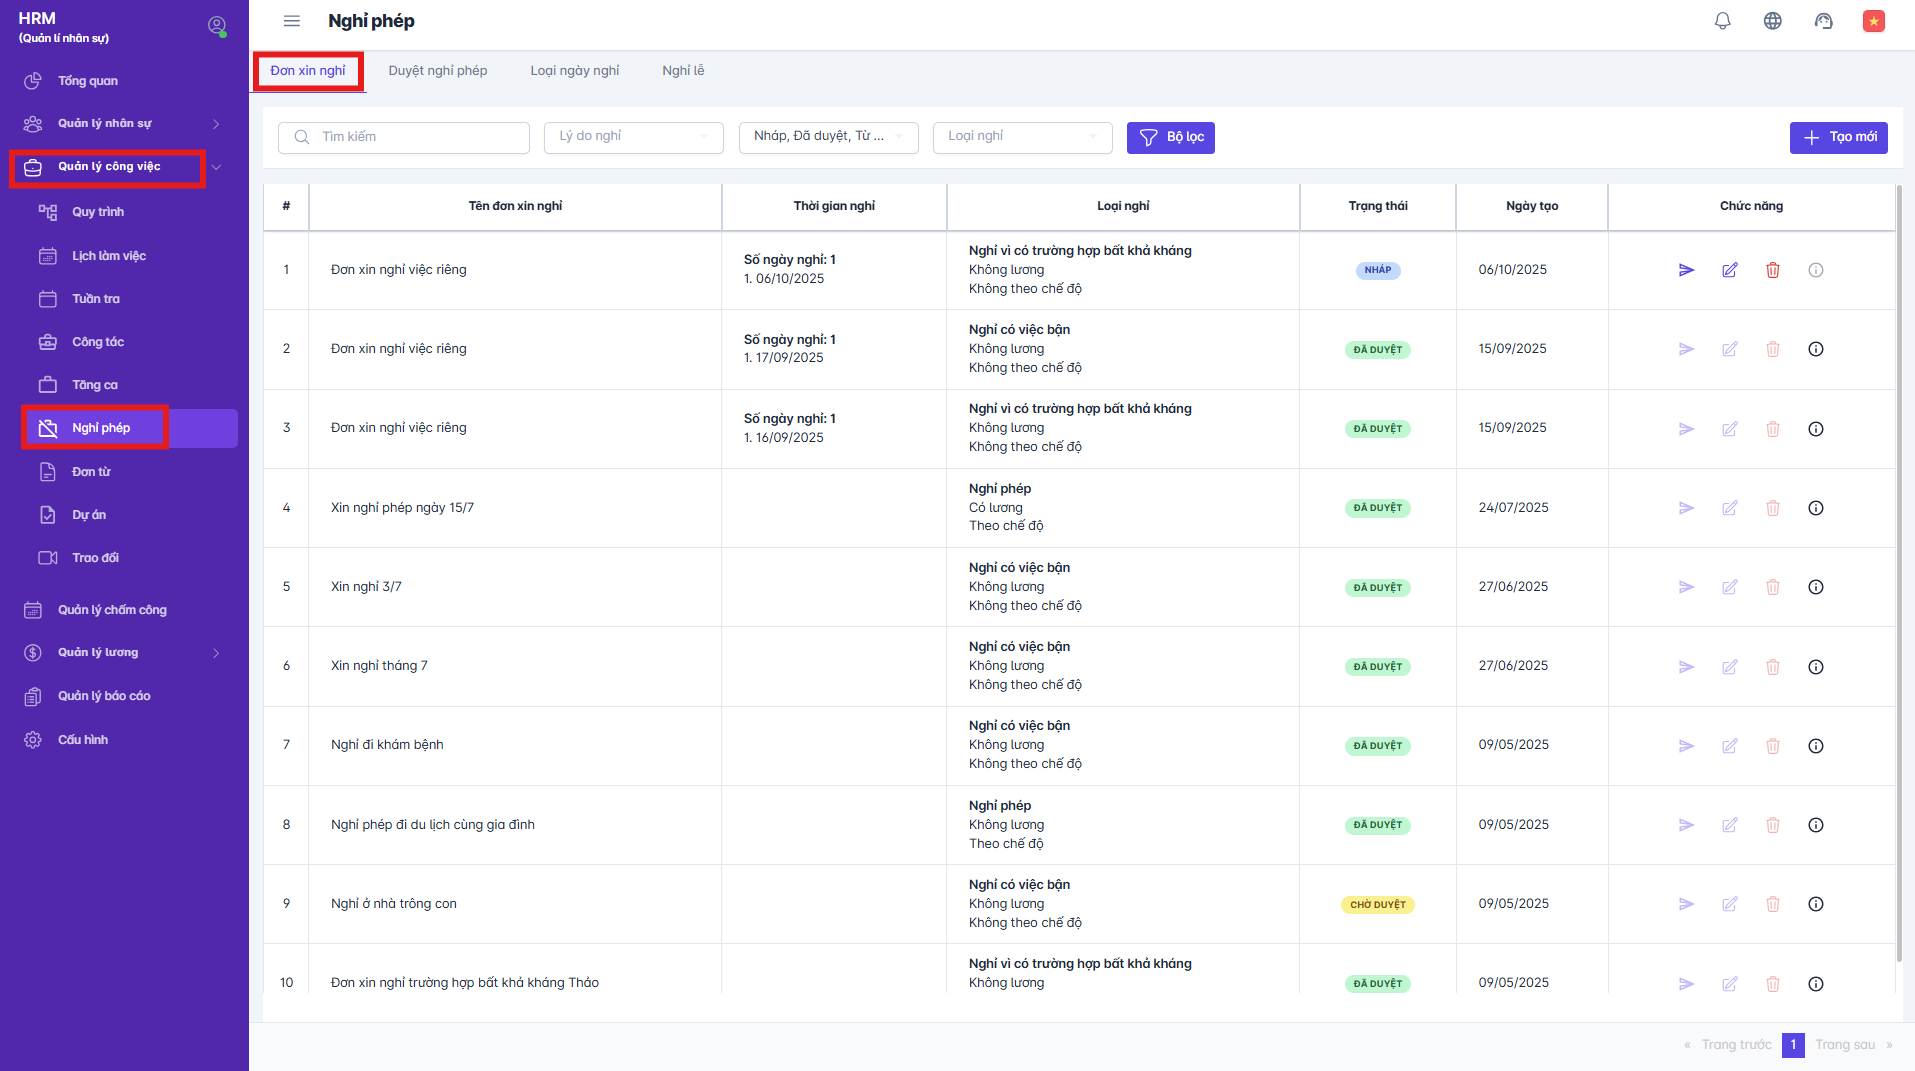Open the notification bell
This screenshot has width=1915, height=1071.
point(1722,21)
